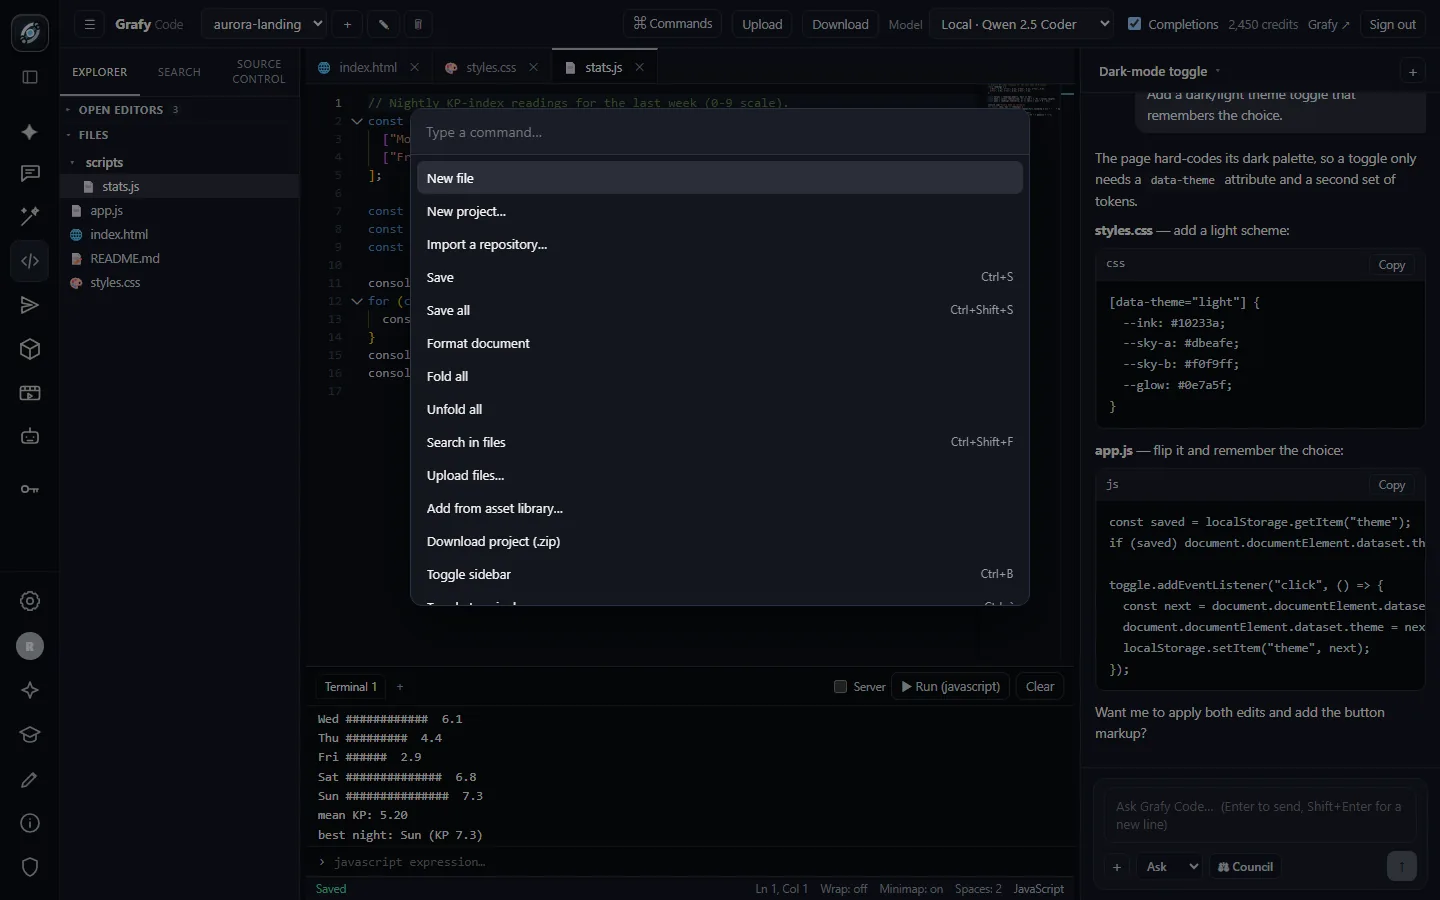Focus the Type a command input
This screenshot has height=900, width=1440.
[x=720, y=132]
